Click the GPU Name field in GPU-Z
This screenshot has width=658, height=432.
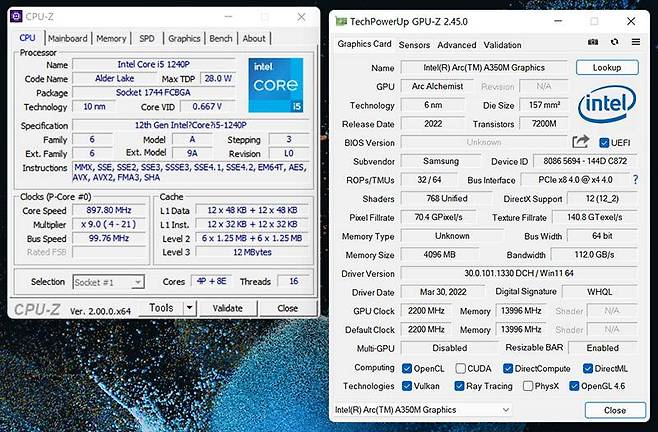[x=484, y=68]
